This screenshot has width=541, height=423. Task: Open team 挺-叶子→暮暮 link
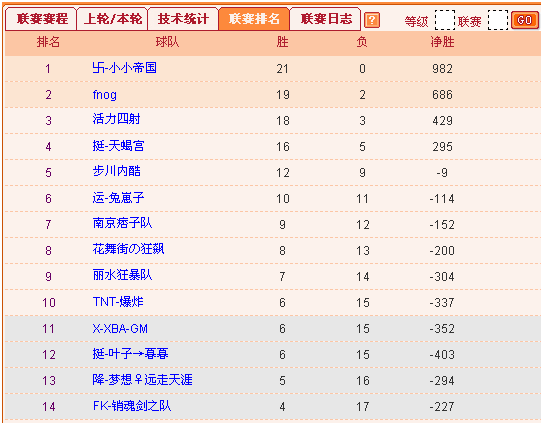point(130,354)
